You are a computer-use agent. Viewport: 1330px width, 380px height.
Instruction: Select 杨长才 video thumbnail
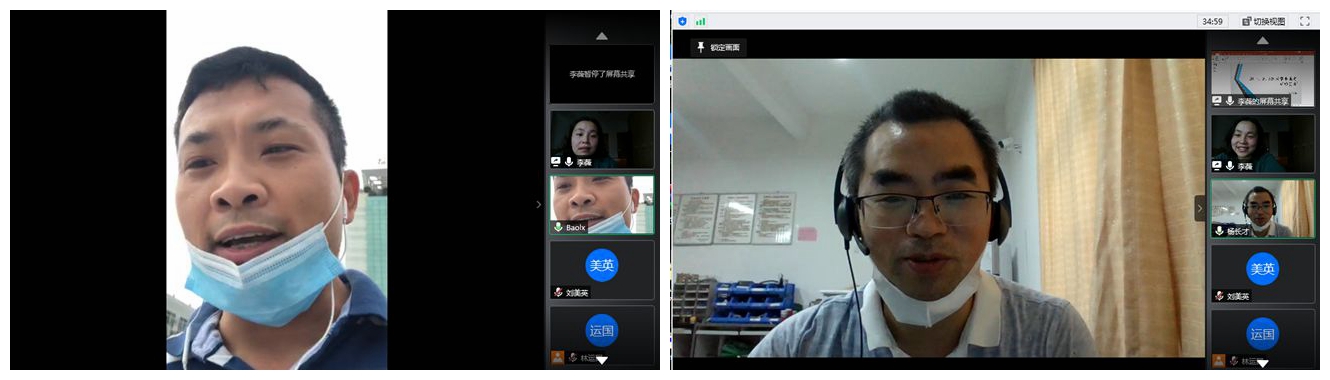pos(1263,208)
